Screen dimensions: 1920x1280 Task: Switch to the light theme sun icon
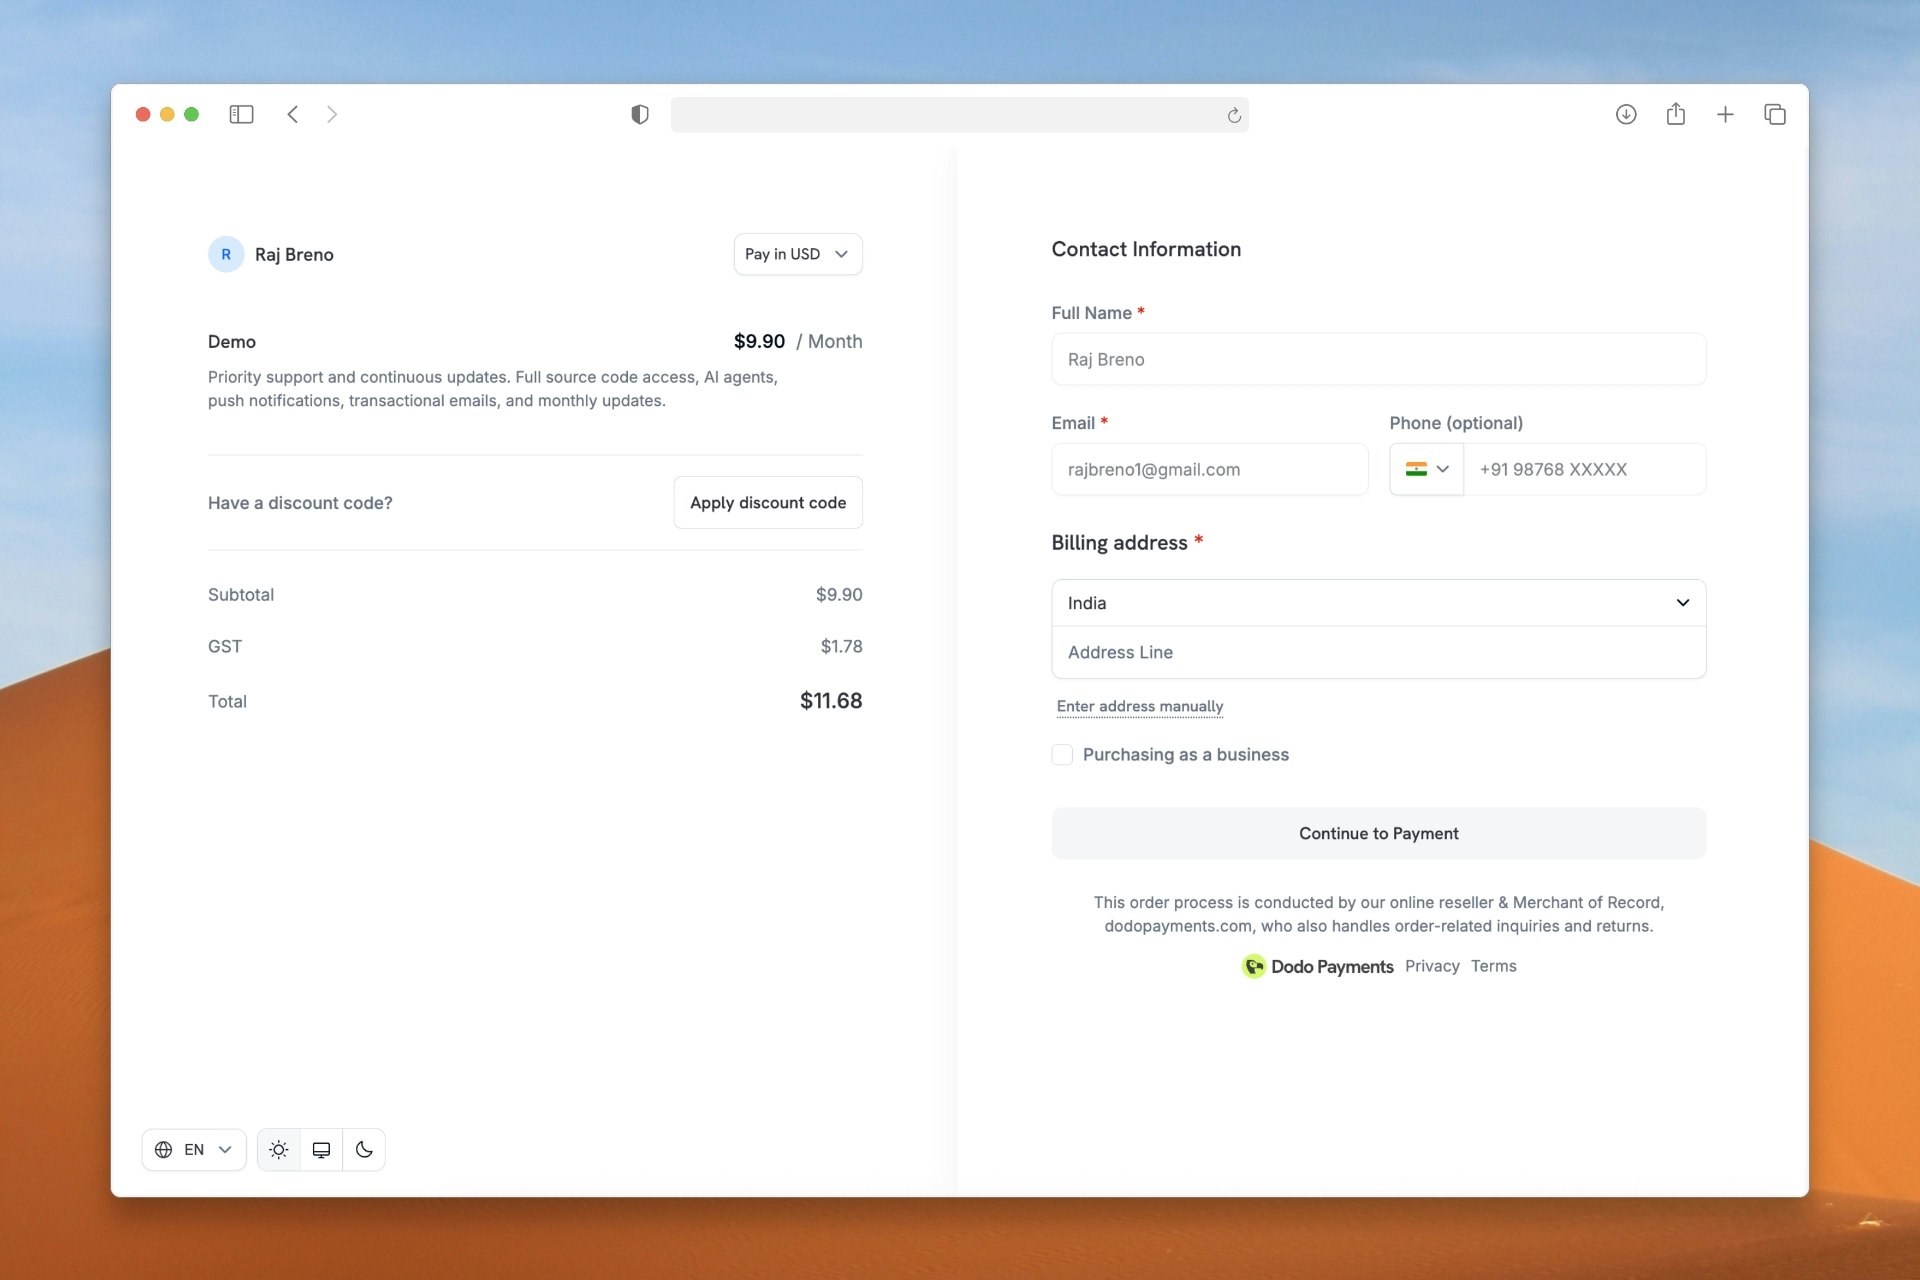click(x=279, y=1150)
